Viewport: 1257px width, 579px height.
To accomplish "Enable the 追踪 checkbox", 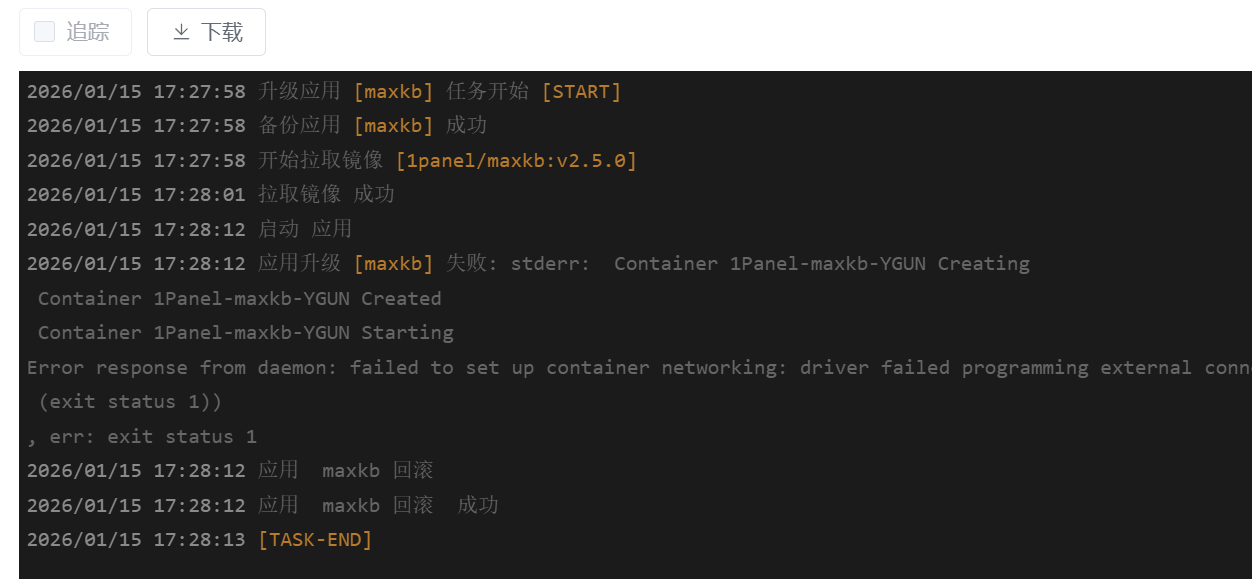I will 44,32.
